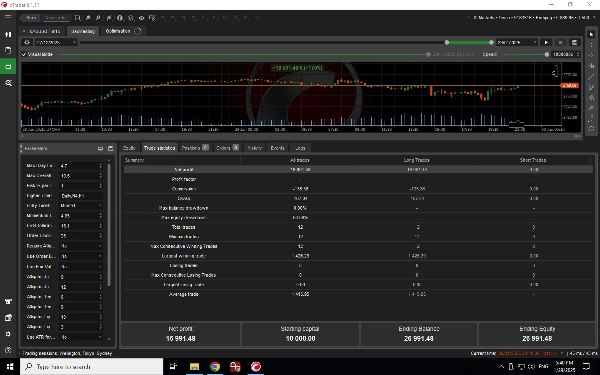
Task: Select the Max balance drawdown row
Action: pyautogui.click(x=358, y=208)
